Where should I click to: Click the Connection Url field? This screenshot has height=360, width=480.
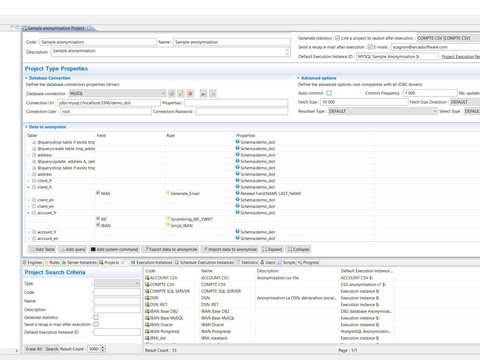109,103
